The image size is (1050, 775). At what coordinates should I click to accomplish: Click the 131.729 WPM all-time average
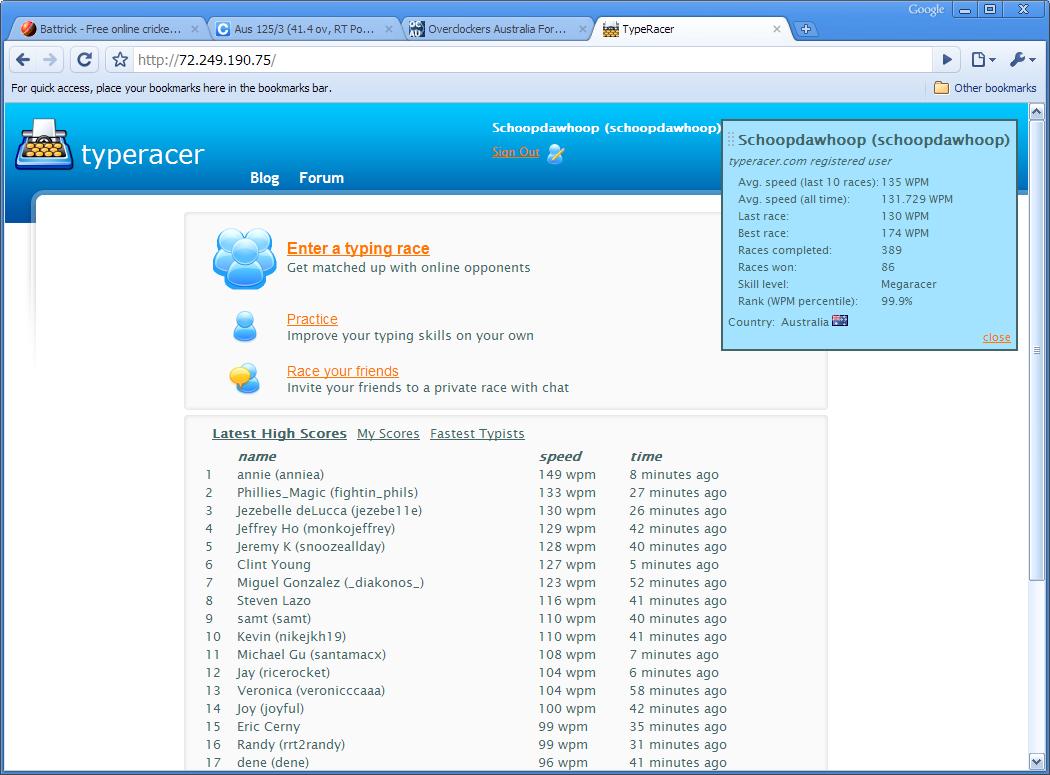click(917, 199)
